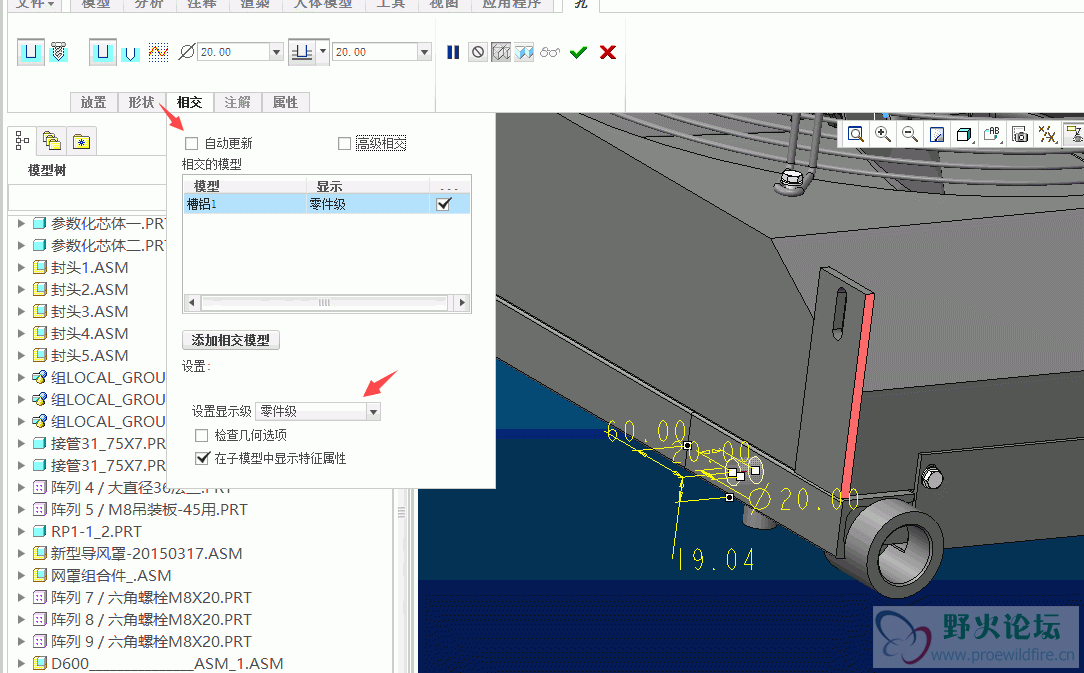The width and height of the screenshot is (1084, 673).
Task: Select 阵列 5 / M8吊装板-45用.PRT tree item
Action: pyautogui.click(x=149, y=509)
